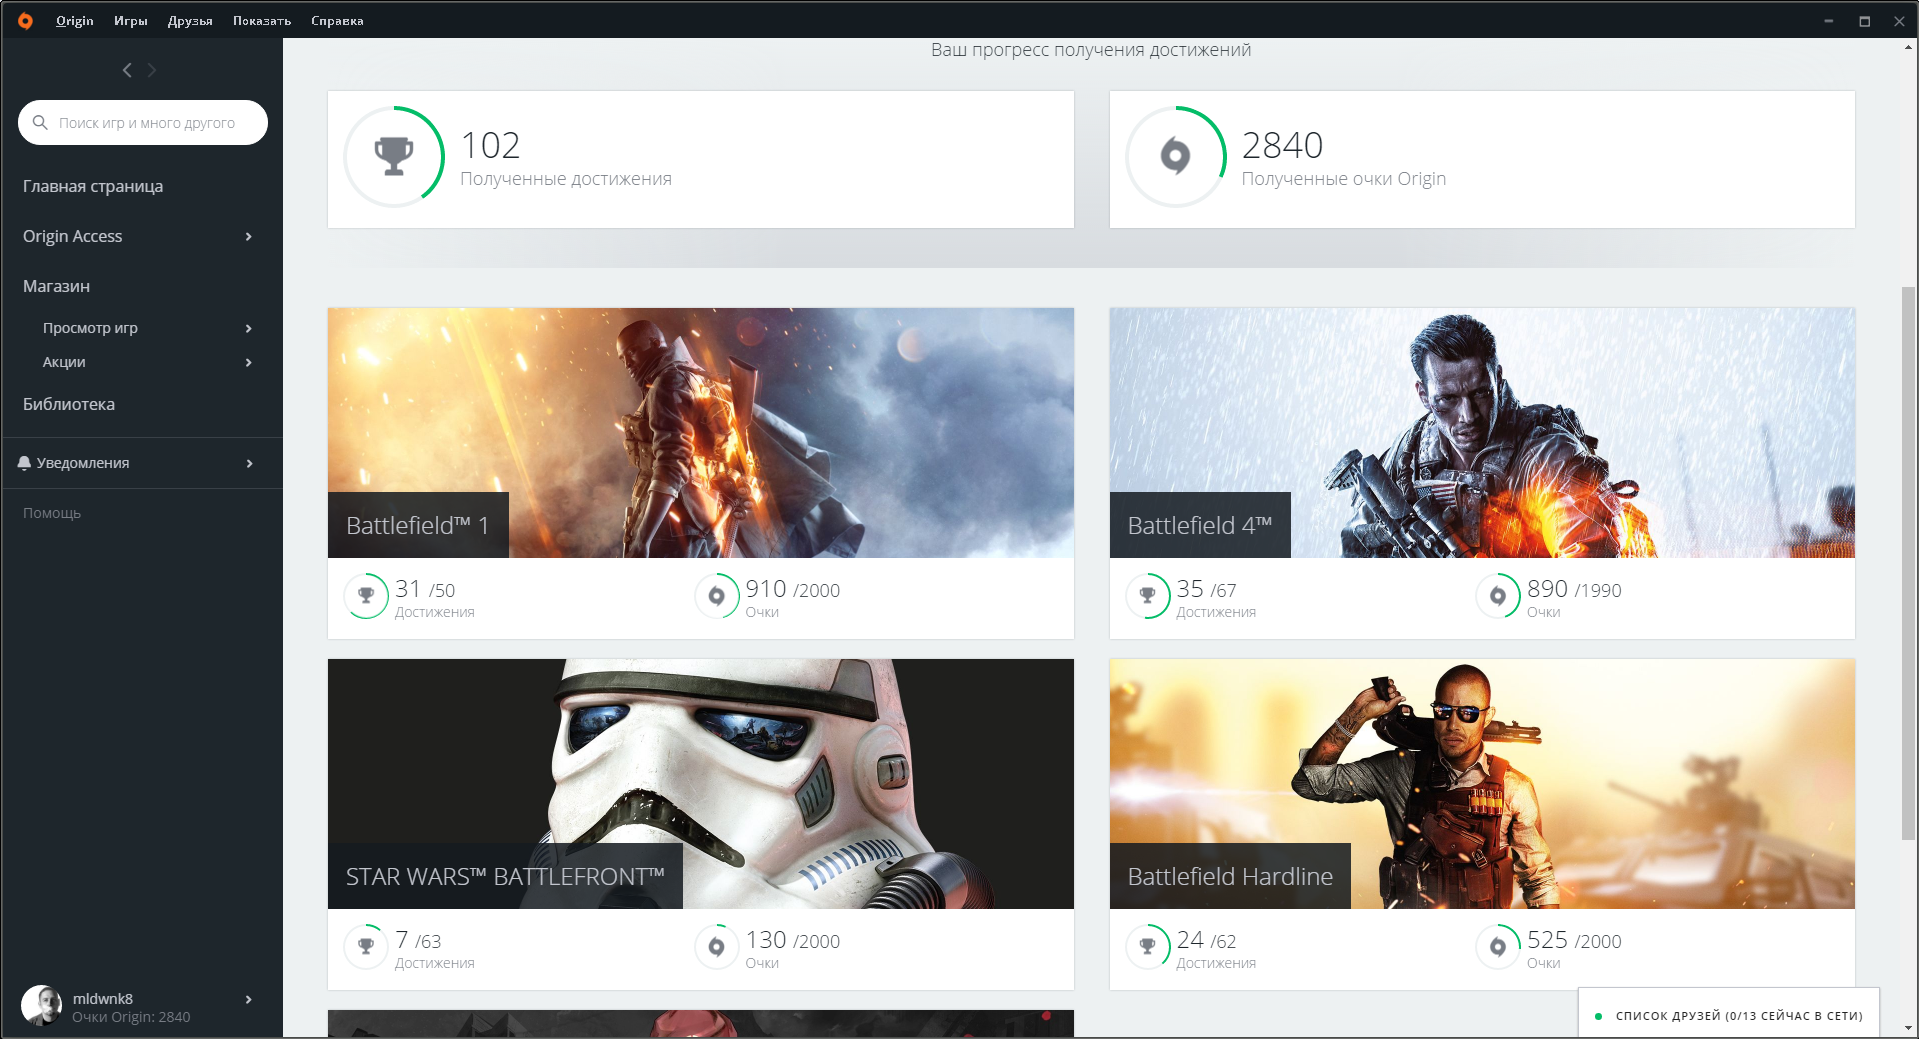Image resolution: width=1919 pixels, height=1039 pixels.
Task: Select Просмотр игр in sidebar
Action: coord(90,328)
